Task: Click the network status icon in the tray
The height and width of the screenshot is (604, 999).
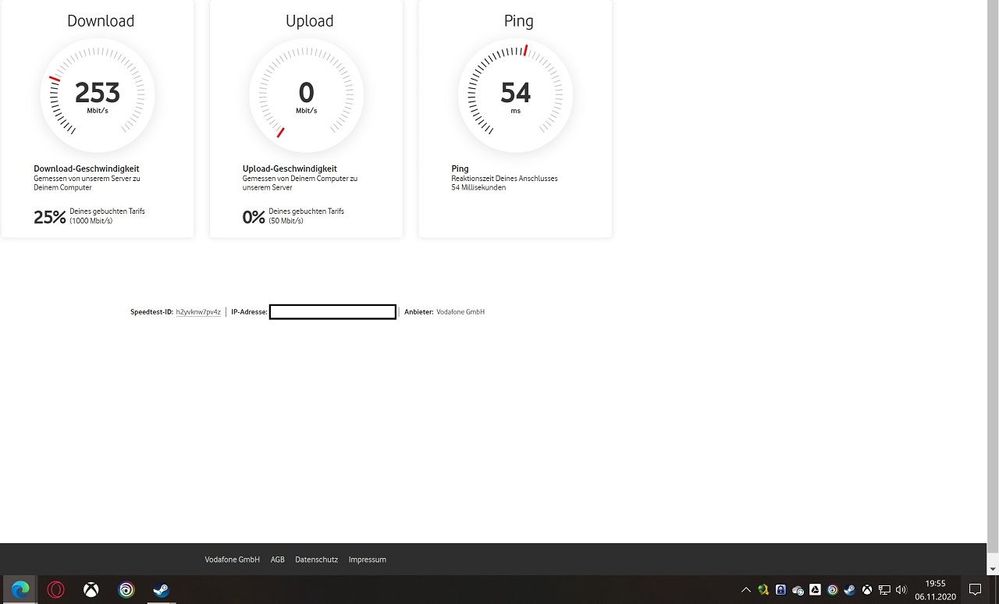Action: [x=883, y=590]
